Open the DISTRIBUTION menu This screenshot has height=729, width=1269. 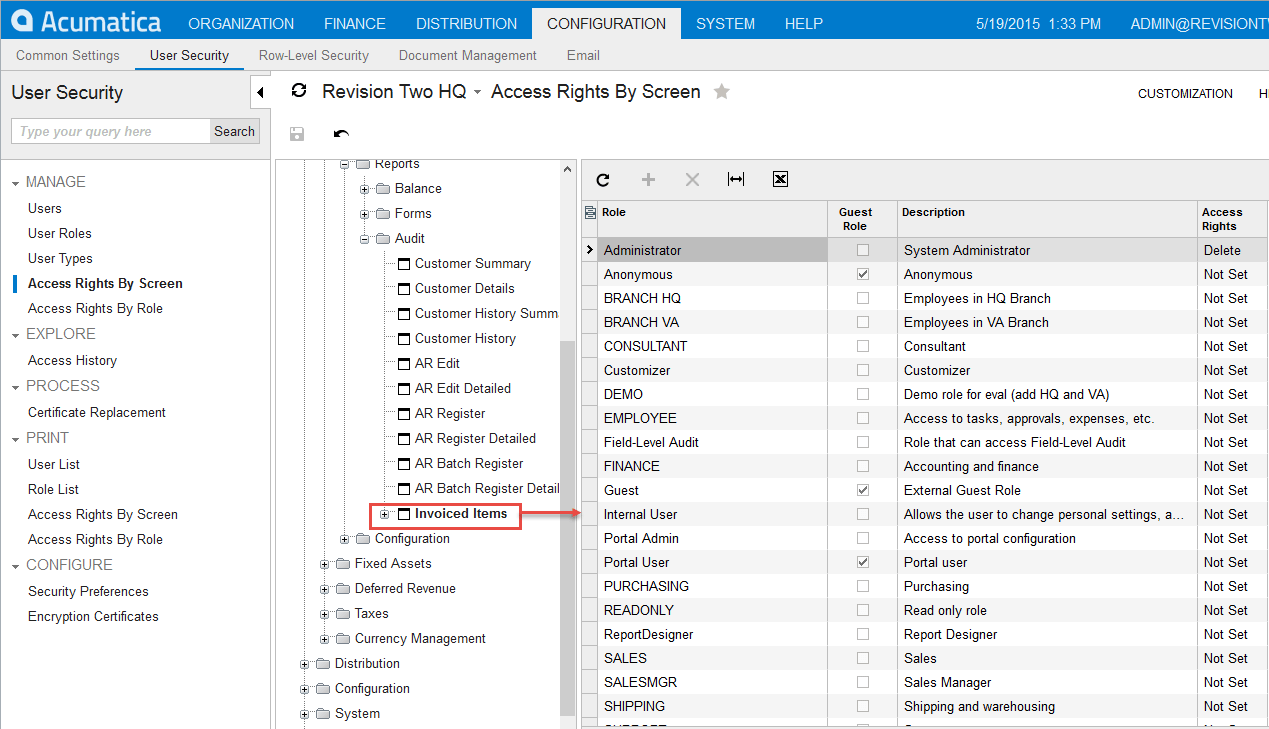pos(467,23)
